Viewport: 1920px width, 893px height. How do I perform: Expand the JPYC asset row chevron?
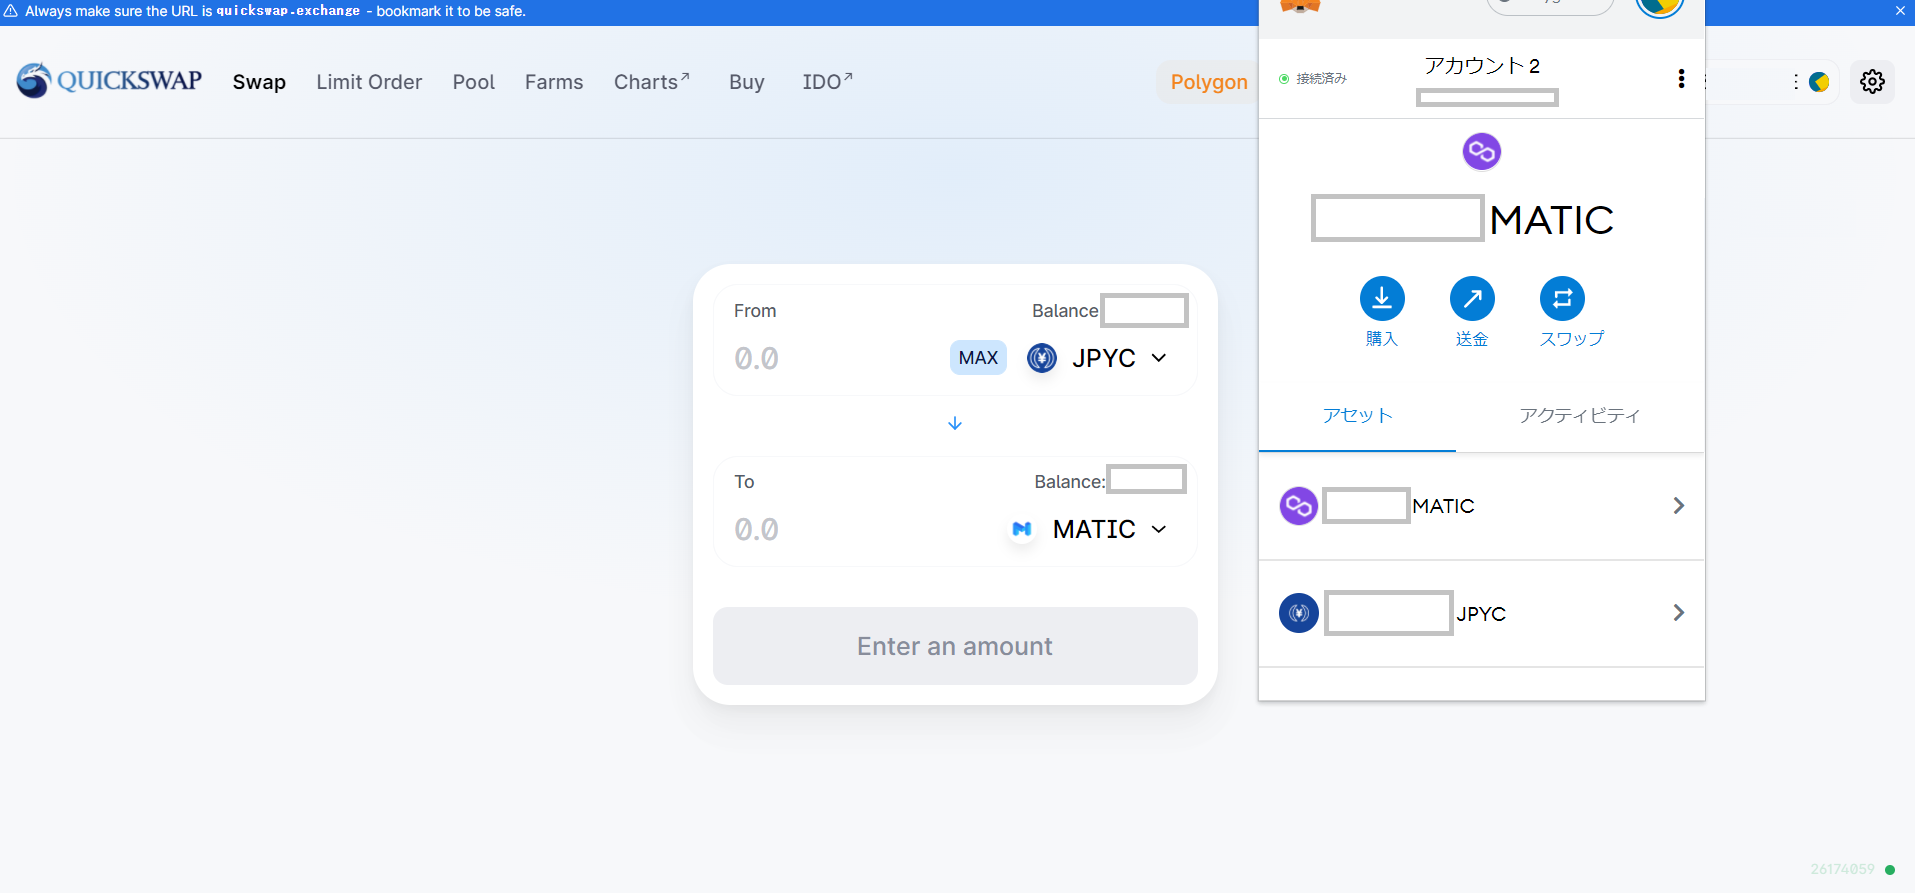pos(1679,613)
